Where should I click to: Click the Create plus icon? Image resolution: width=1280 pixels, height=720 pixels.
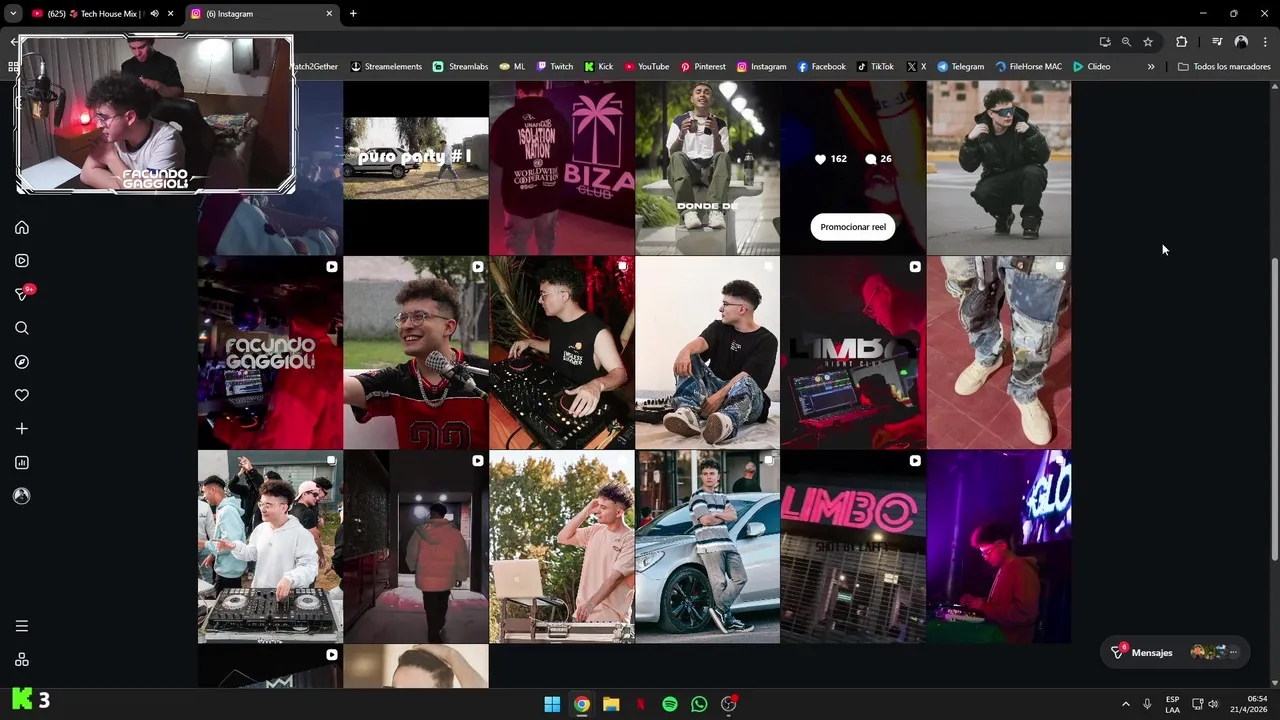click(22, 429)
